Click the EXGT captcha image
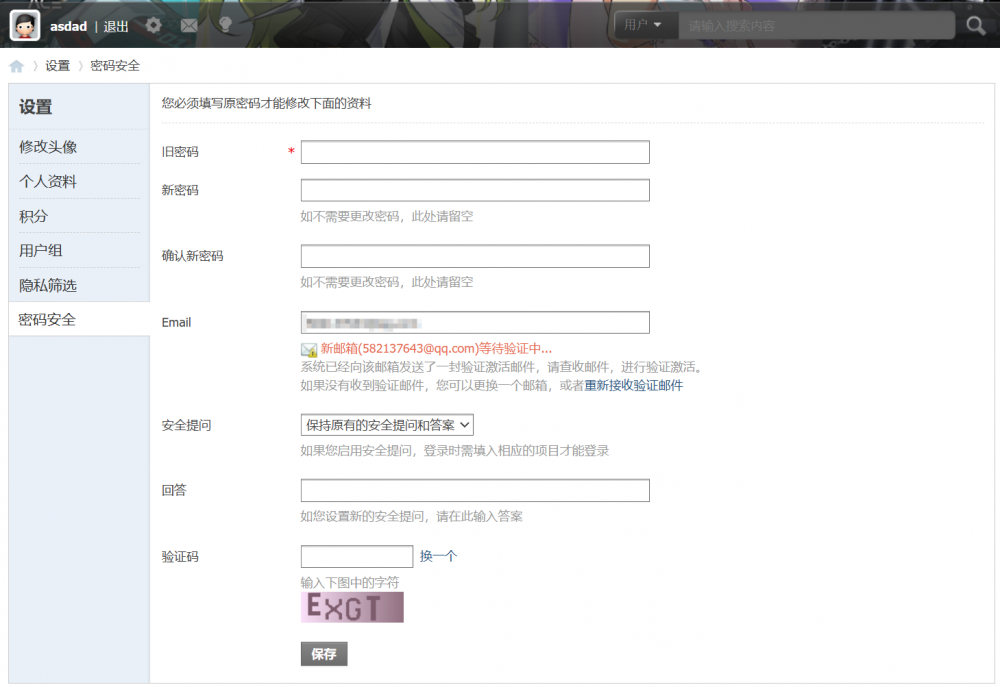Screen dimensions: 1000x687 [352, 607]
